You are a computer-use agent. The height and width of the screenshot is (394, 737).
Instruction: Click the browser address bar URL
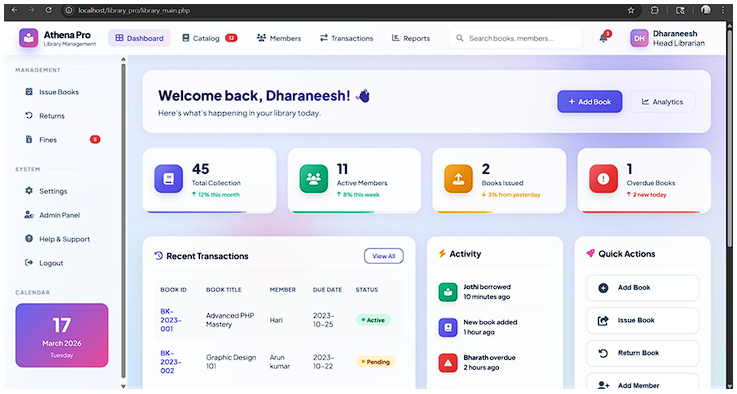tap(134, 10)
